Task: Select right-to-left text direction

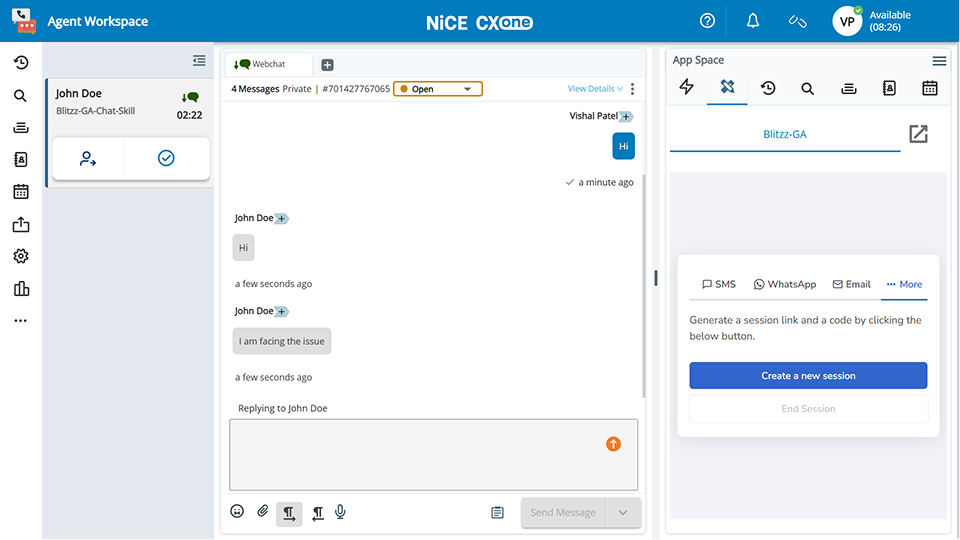Action: point(318,513)
